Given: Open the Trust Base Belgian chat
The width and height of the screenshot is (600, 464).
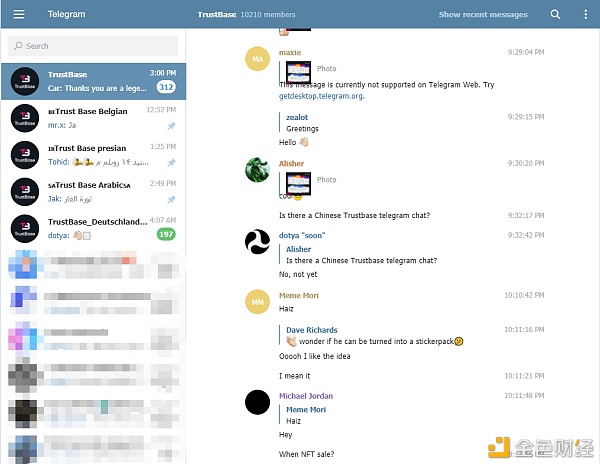Looking at the screenshot, I should click(x=93, y=118).
